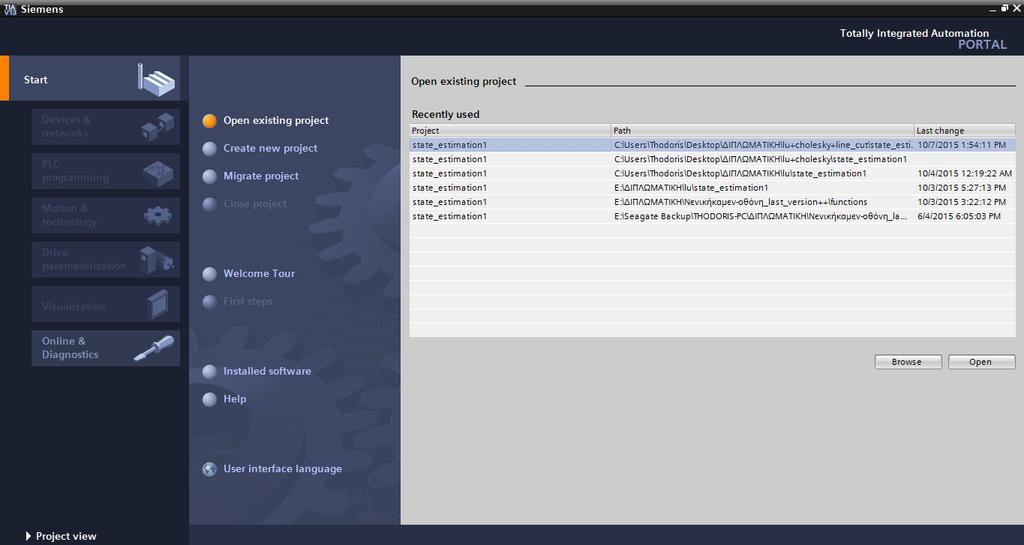Click the greyed First steps bullet
The image size is (1024, 545).
(x=210, y=302)
